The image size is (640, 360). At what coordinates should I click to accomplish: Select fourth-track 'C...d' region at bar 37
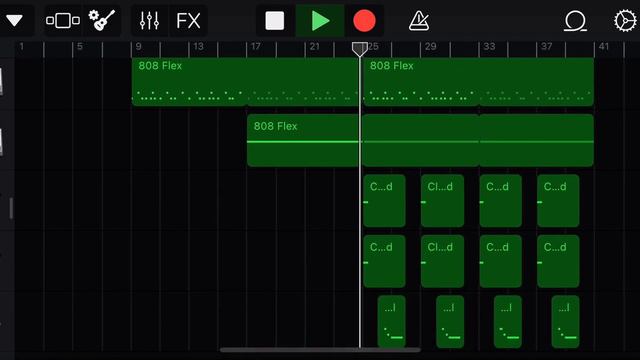click(558, 261)
